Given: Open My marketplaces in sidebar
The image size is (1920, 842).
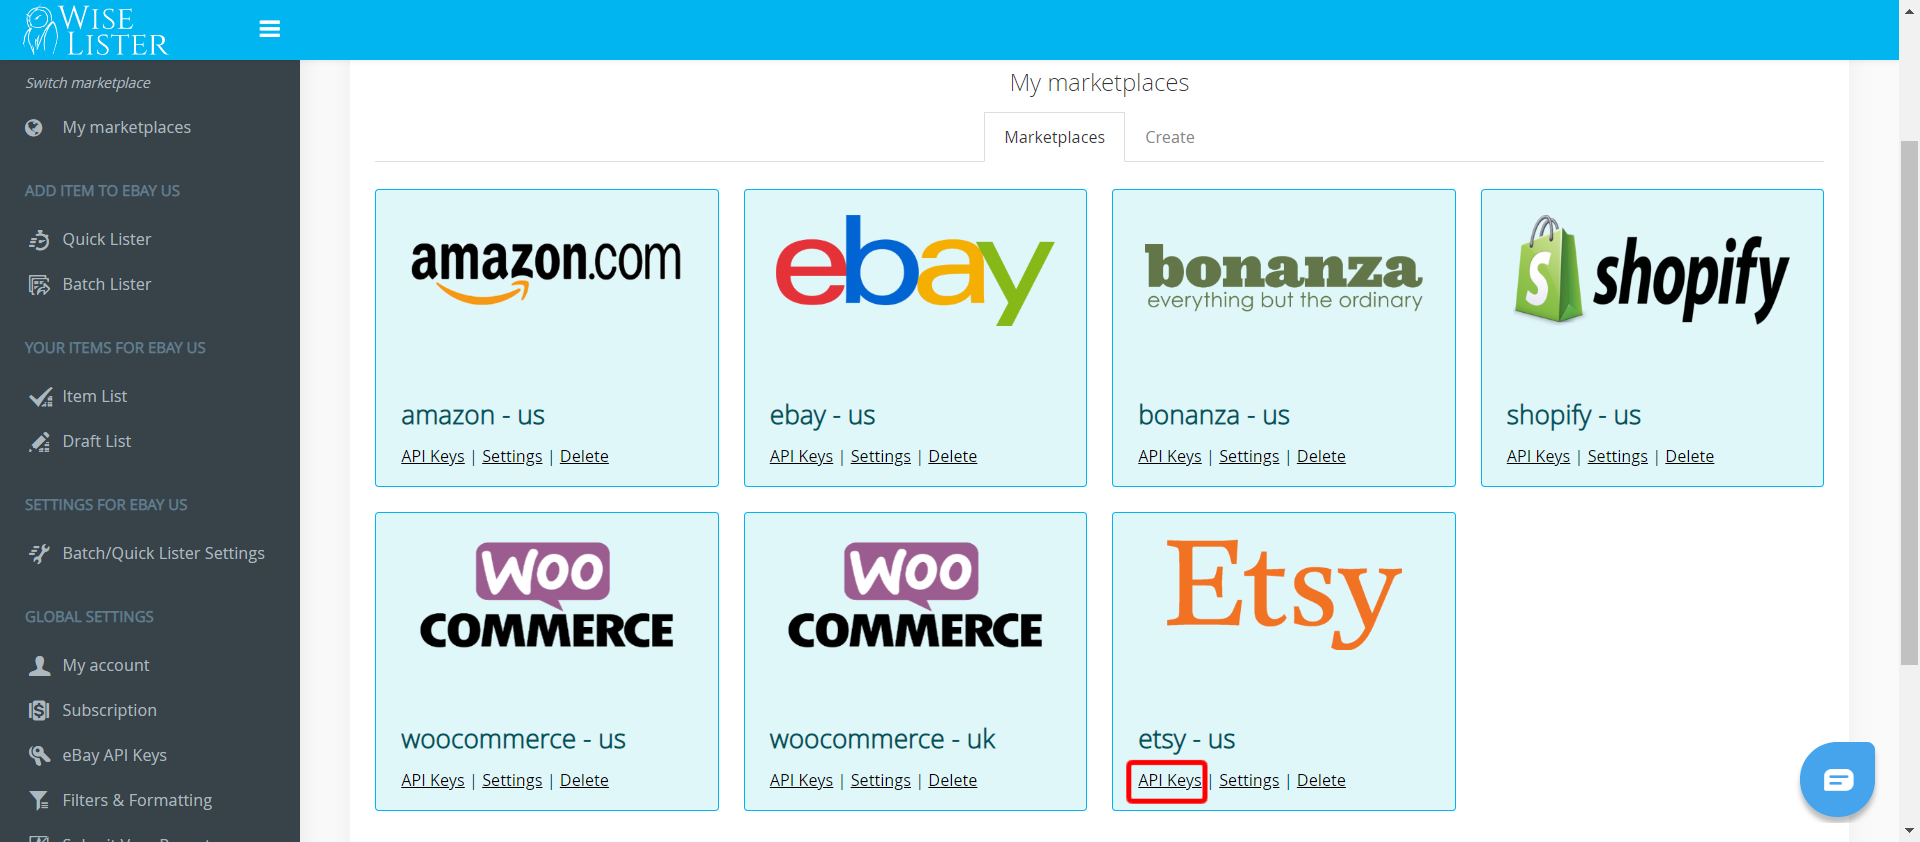Looking at the screenshot, I should [x=126, y=127].
